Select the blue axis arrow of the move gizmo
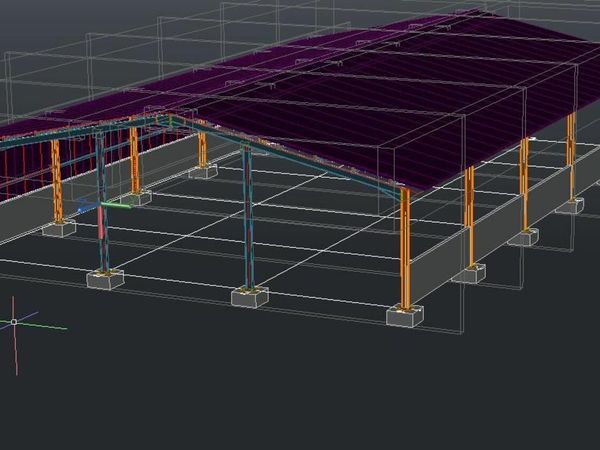Image resolution: width=600 pixels, height=450 pixels. 87,207
